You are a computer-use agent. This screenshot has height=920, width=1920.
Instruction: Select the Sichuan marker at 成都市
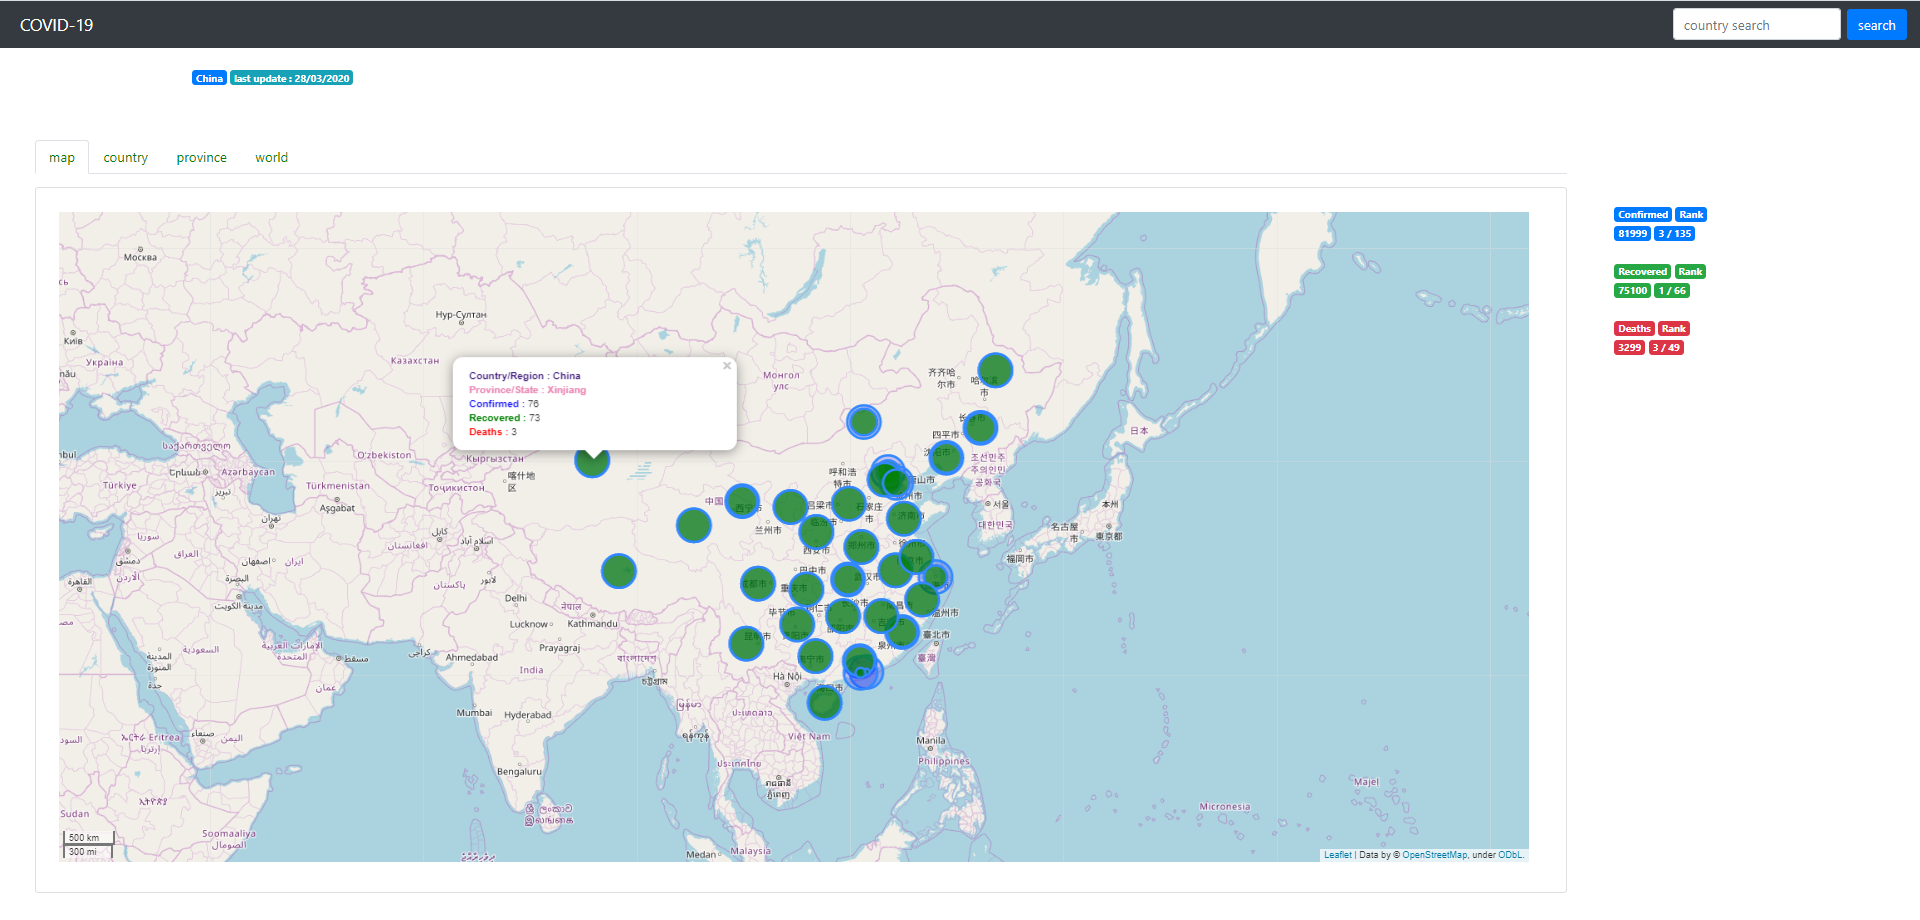pyautogui.click(x=758, y=583)
